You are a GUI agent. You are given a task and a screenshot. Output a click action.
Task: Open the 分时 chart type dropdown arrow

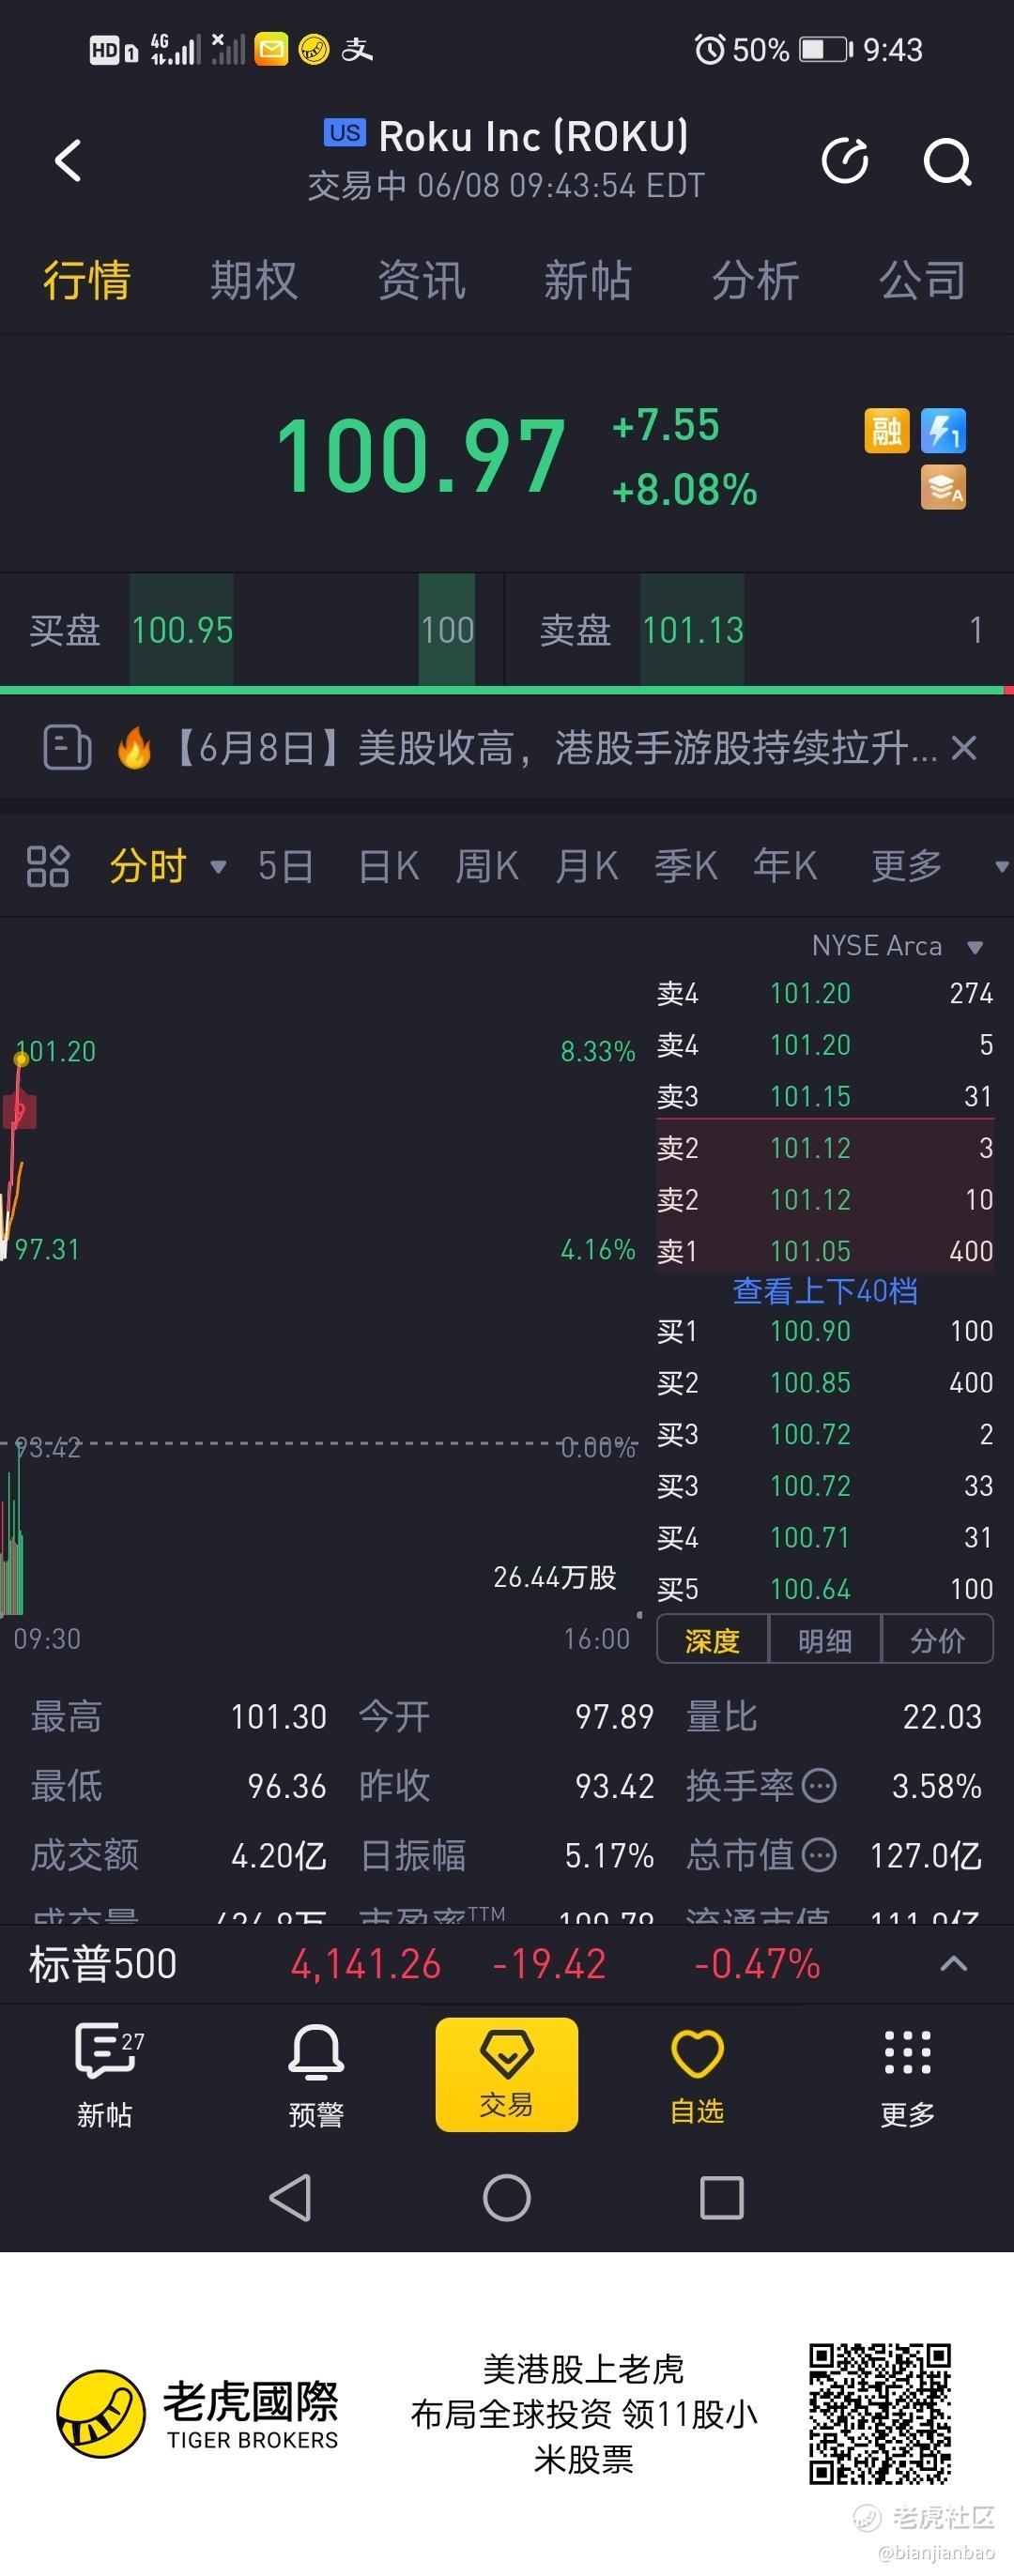click(x=218, y=867)
